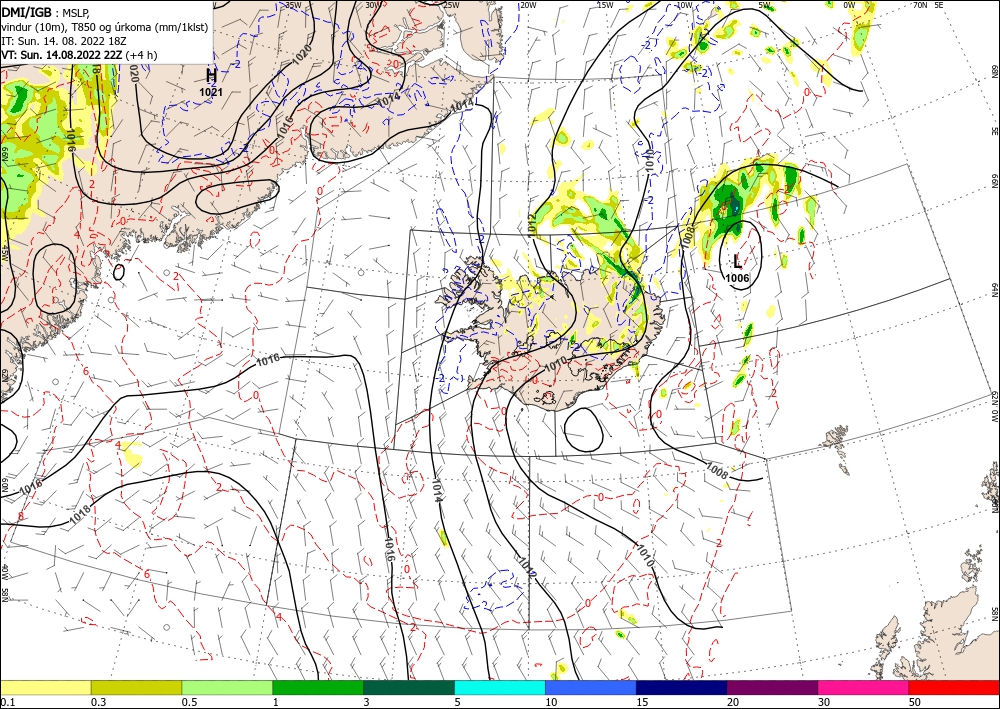
Task: Click the '30W' longitude label
Action: tap(372, 5)
